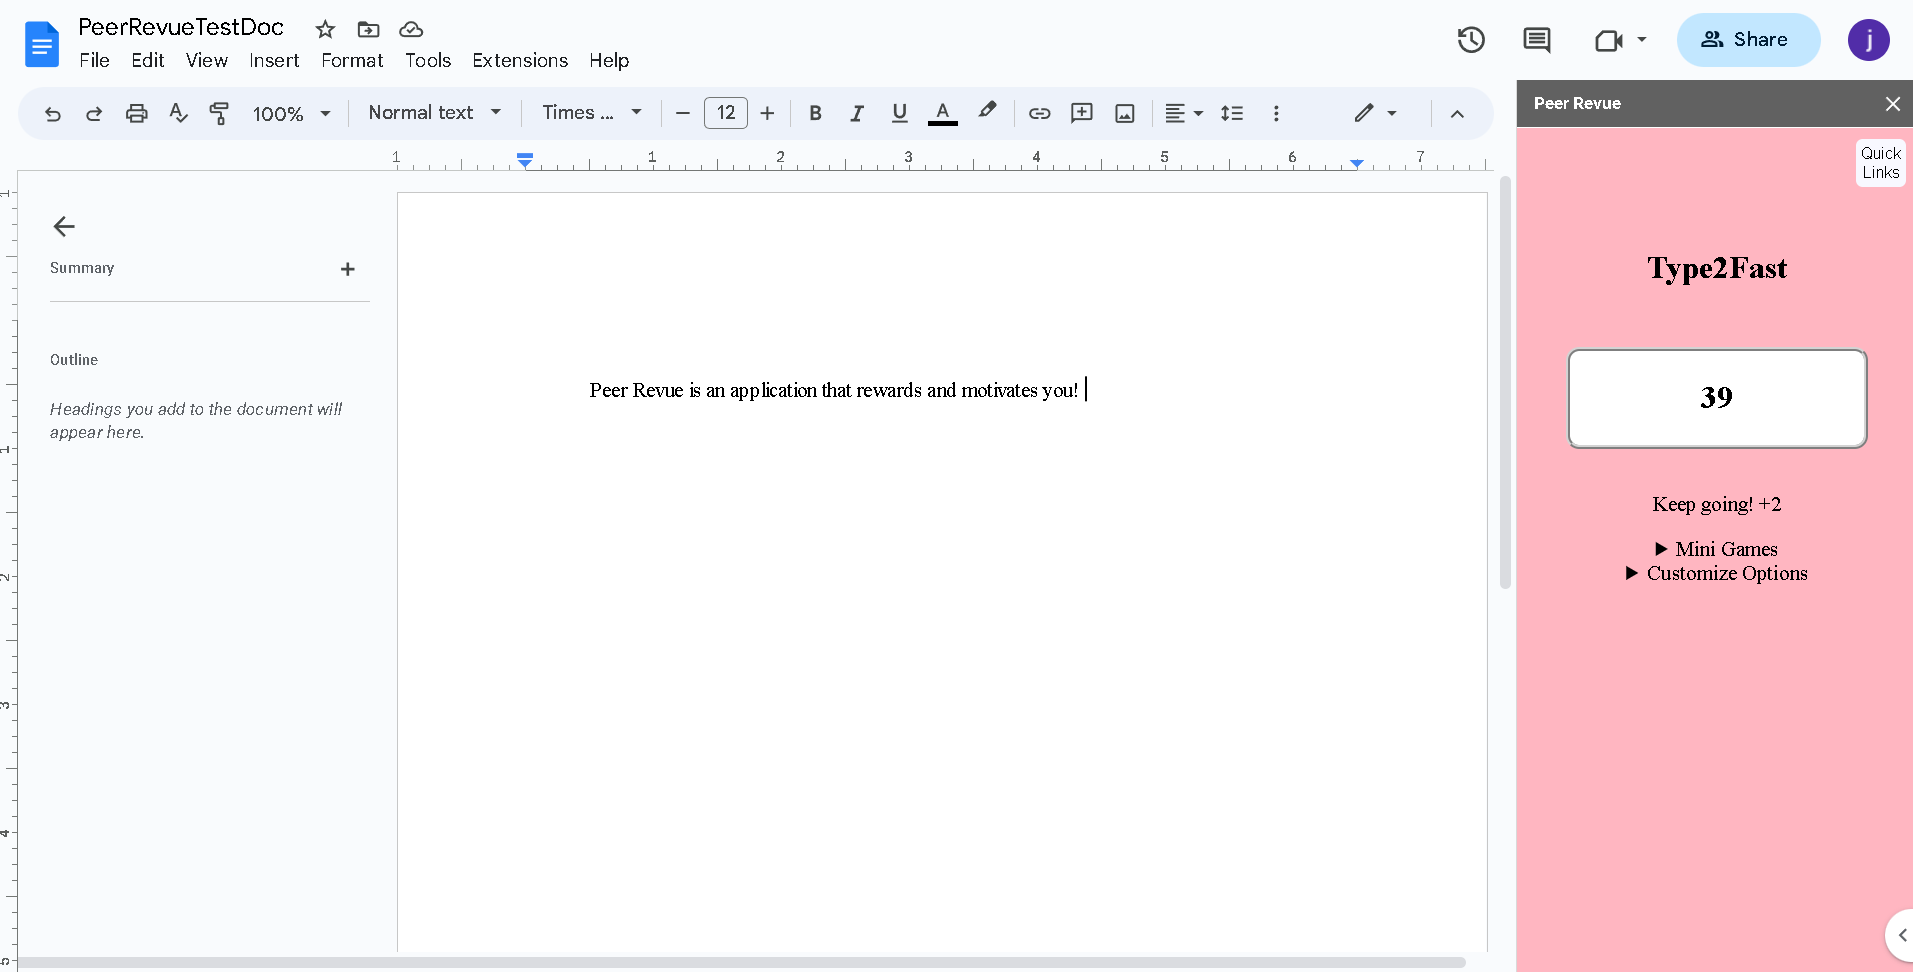Click the Share button
Viewport: 1913px width, 972px height.
[x=1747, y=40]
